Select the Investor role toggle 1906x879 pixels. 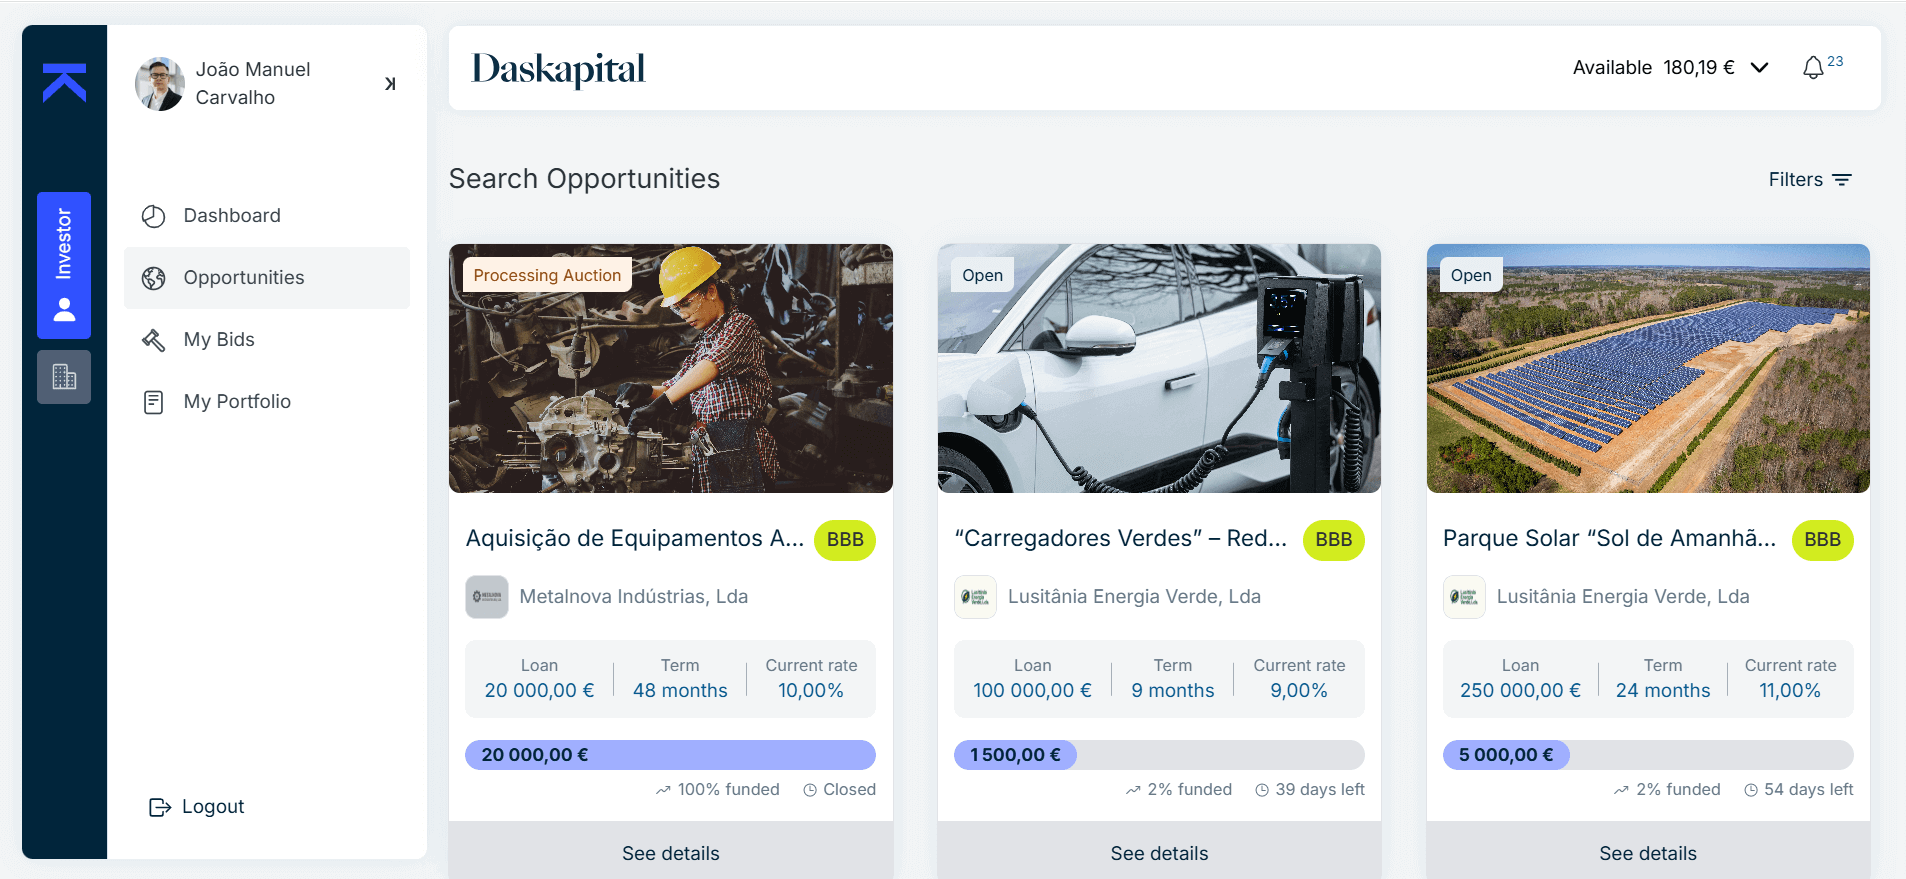pyautogui.click(x=64, y=265)
